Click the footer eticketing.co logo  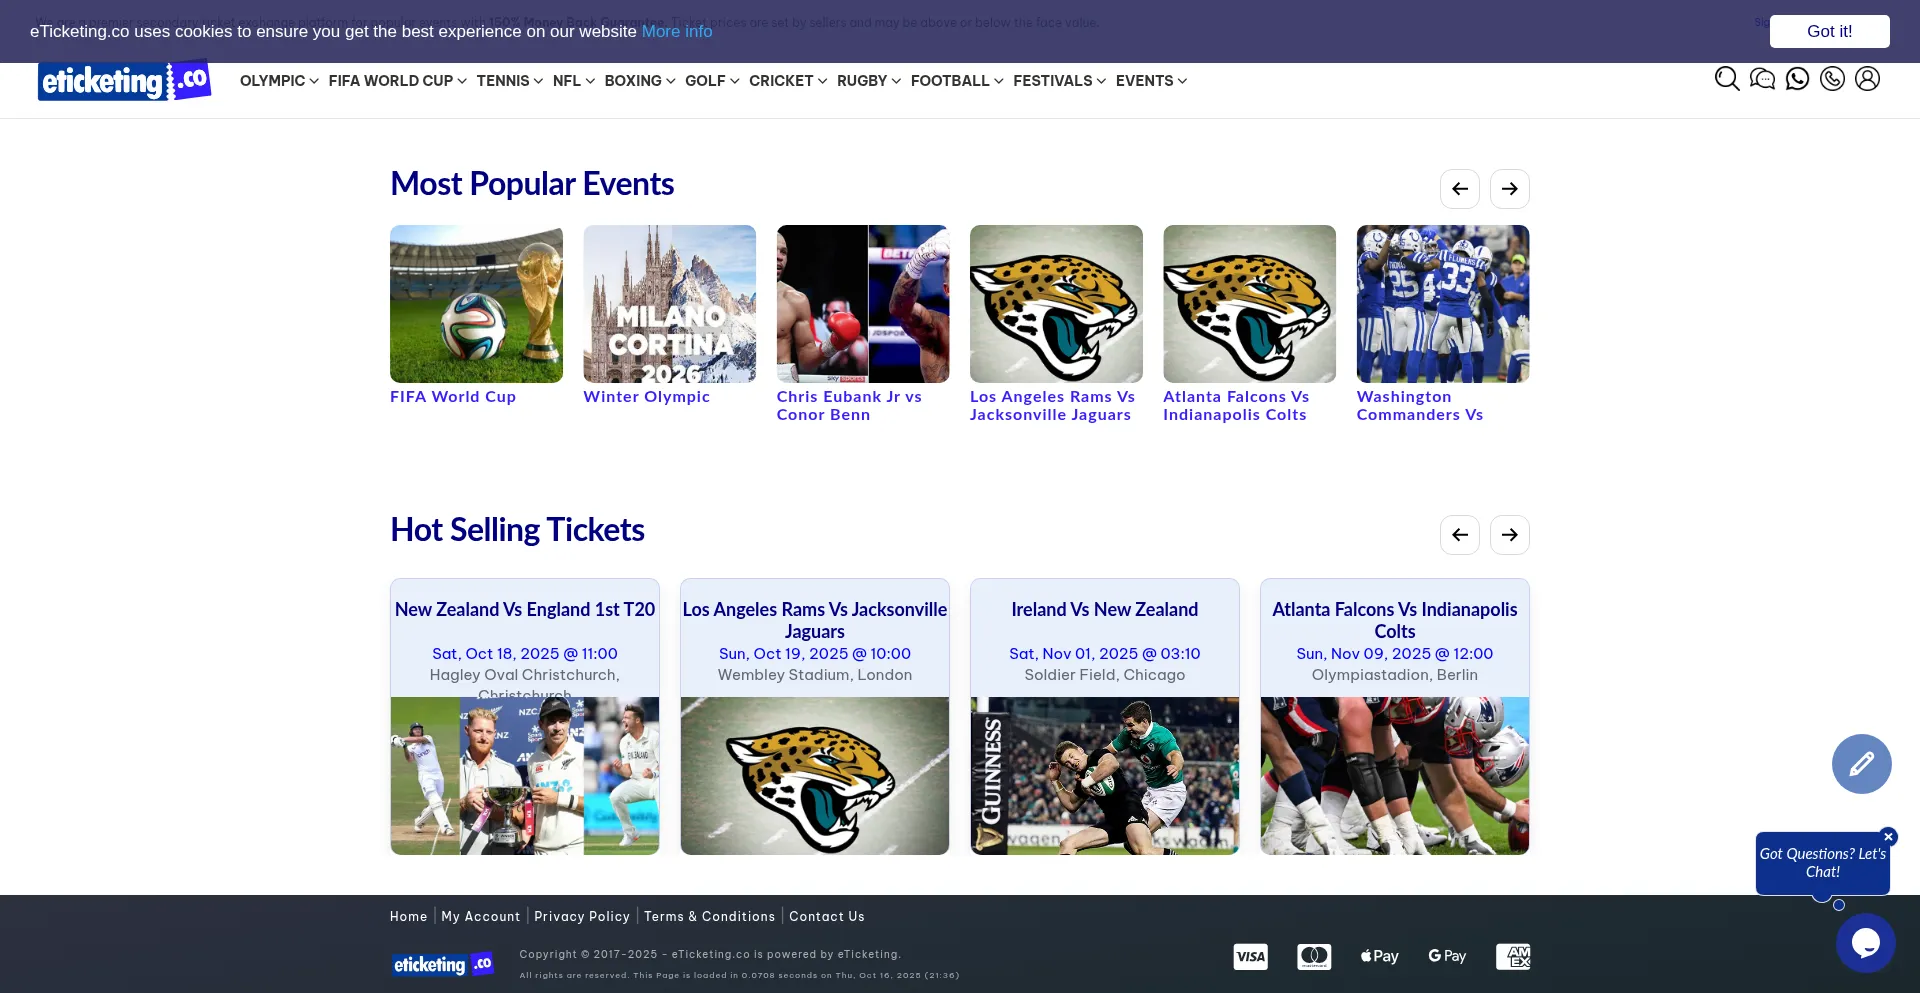[x=443, y=965]
